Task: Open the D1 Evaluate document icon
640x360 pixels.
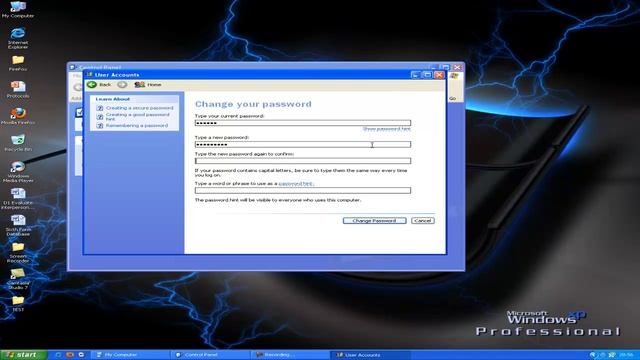Action: 18,198
